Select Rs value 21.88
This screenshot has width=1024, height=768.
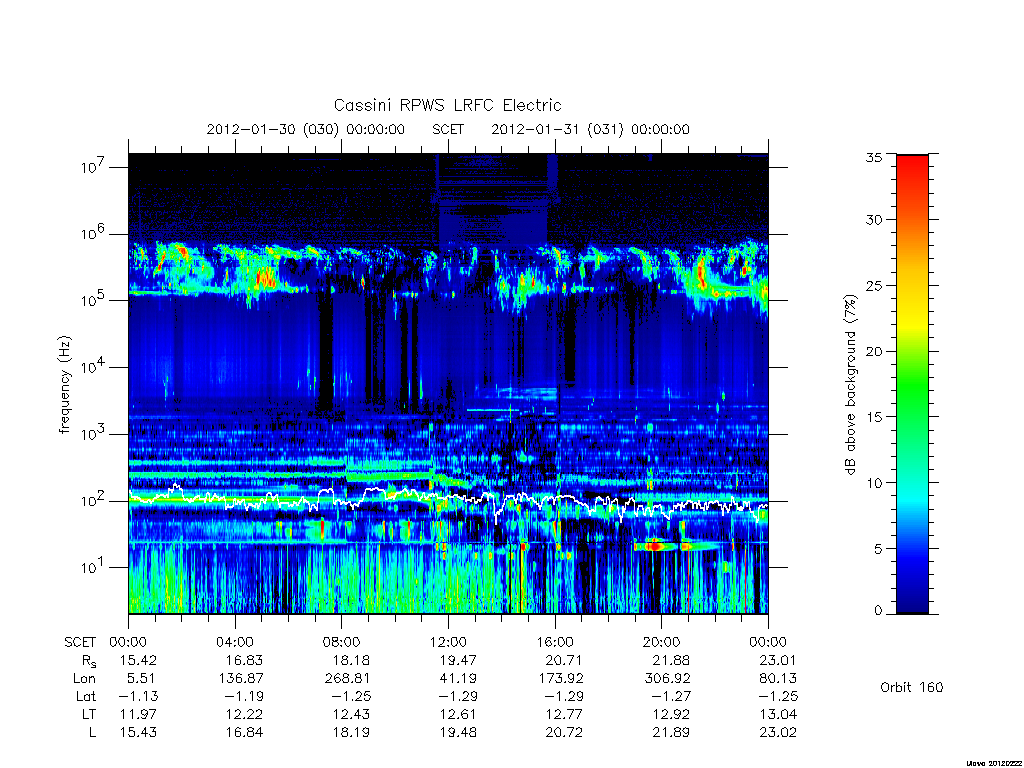[671, 660]
